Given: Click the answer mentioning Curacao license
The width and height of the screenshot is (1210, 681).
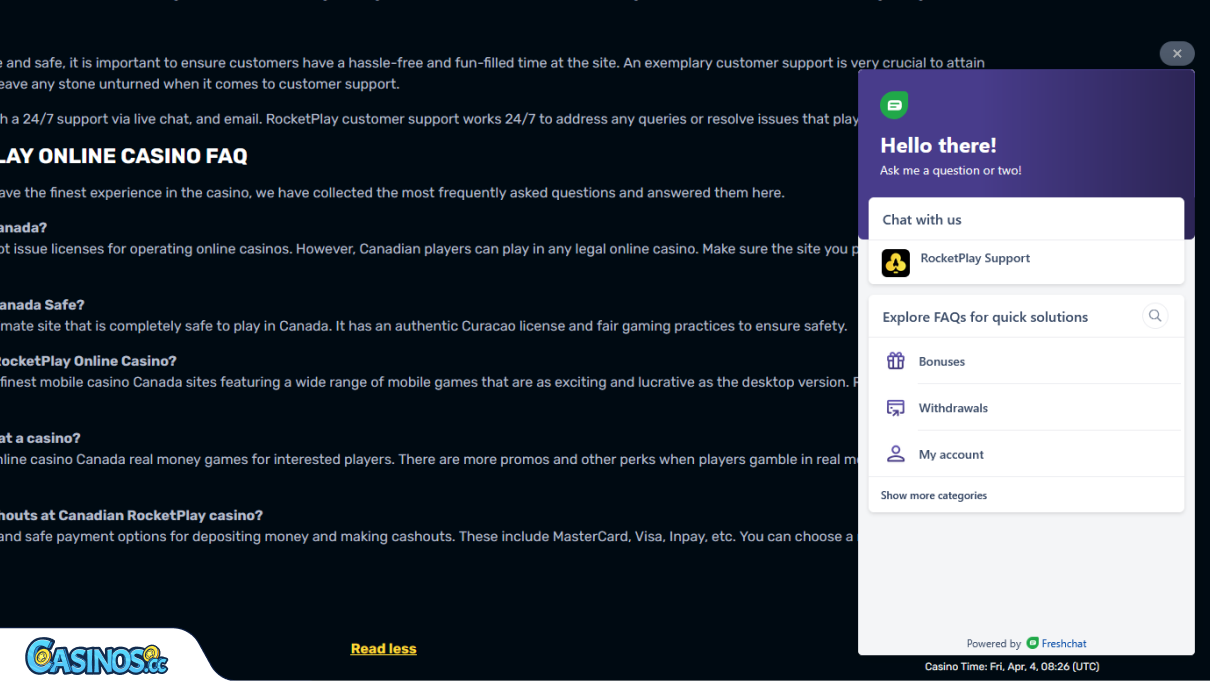Looking at the screenshot, I should pos(424,326).
